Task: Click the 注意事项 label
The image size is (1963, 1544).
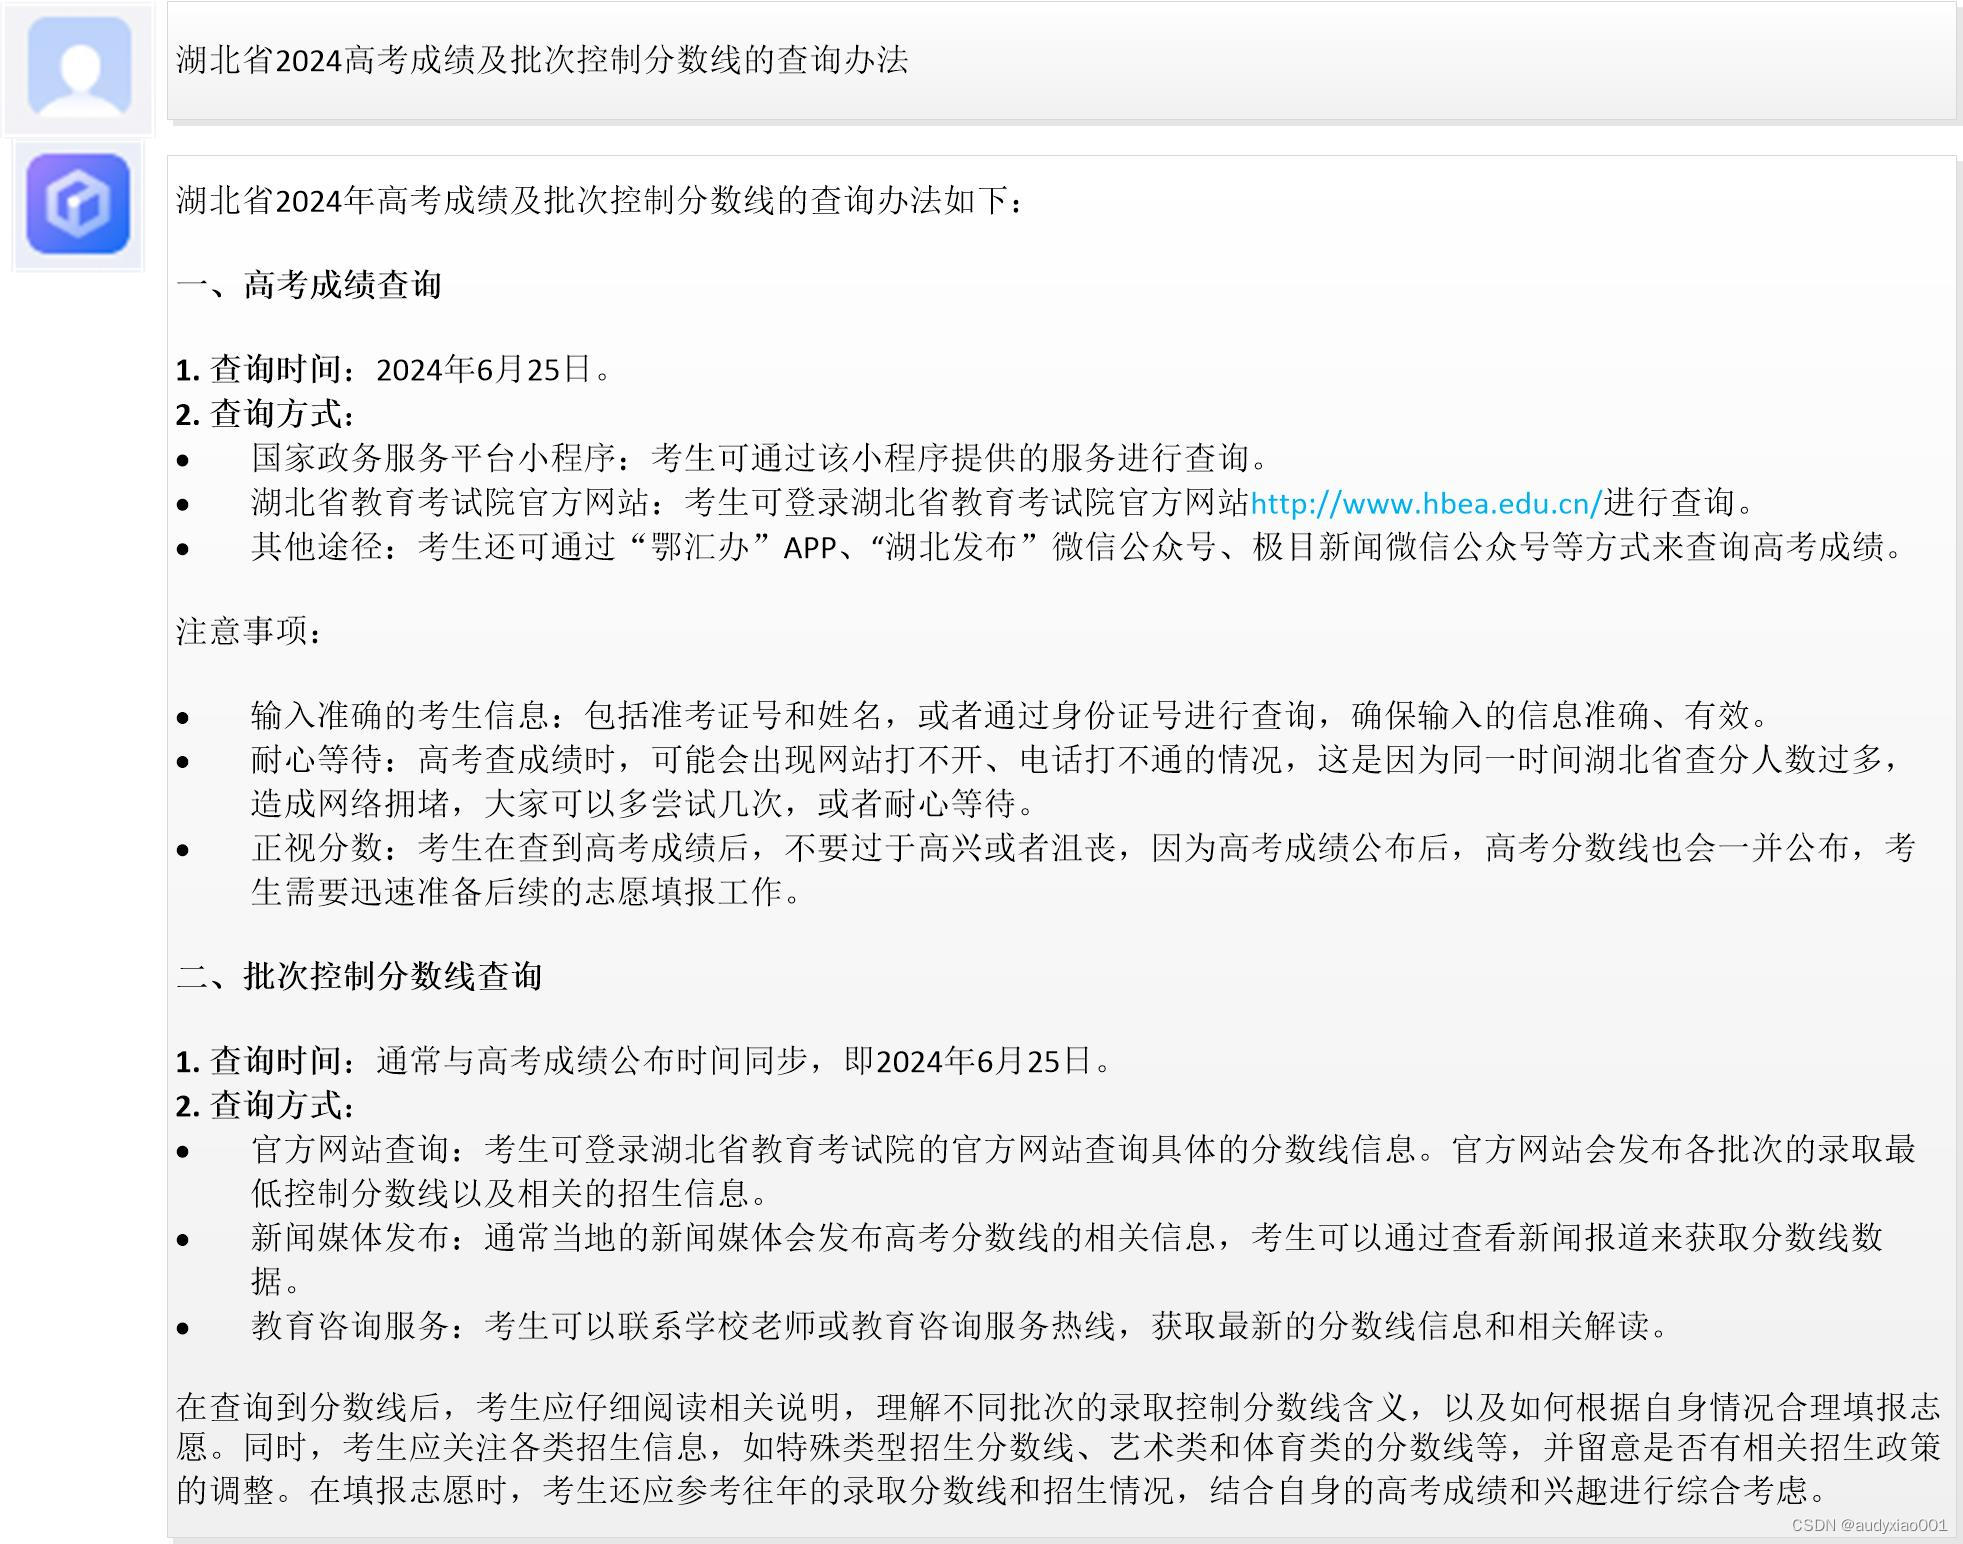Action: point(250,631)
